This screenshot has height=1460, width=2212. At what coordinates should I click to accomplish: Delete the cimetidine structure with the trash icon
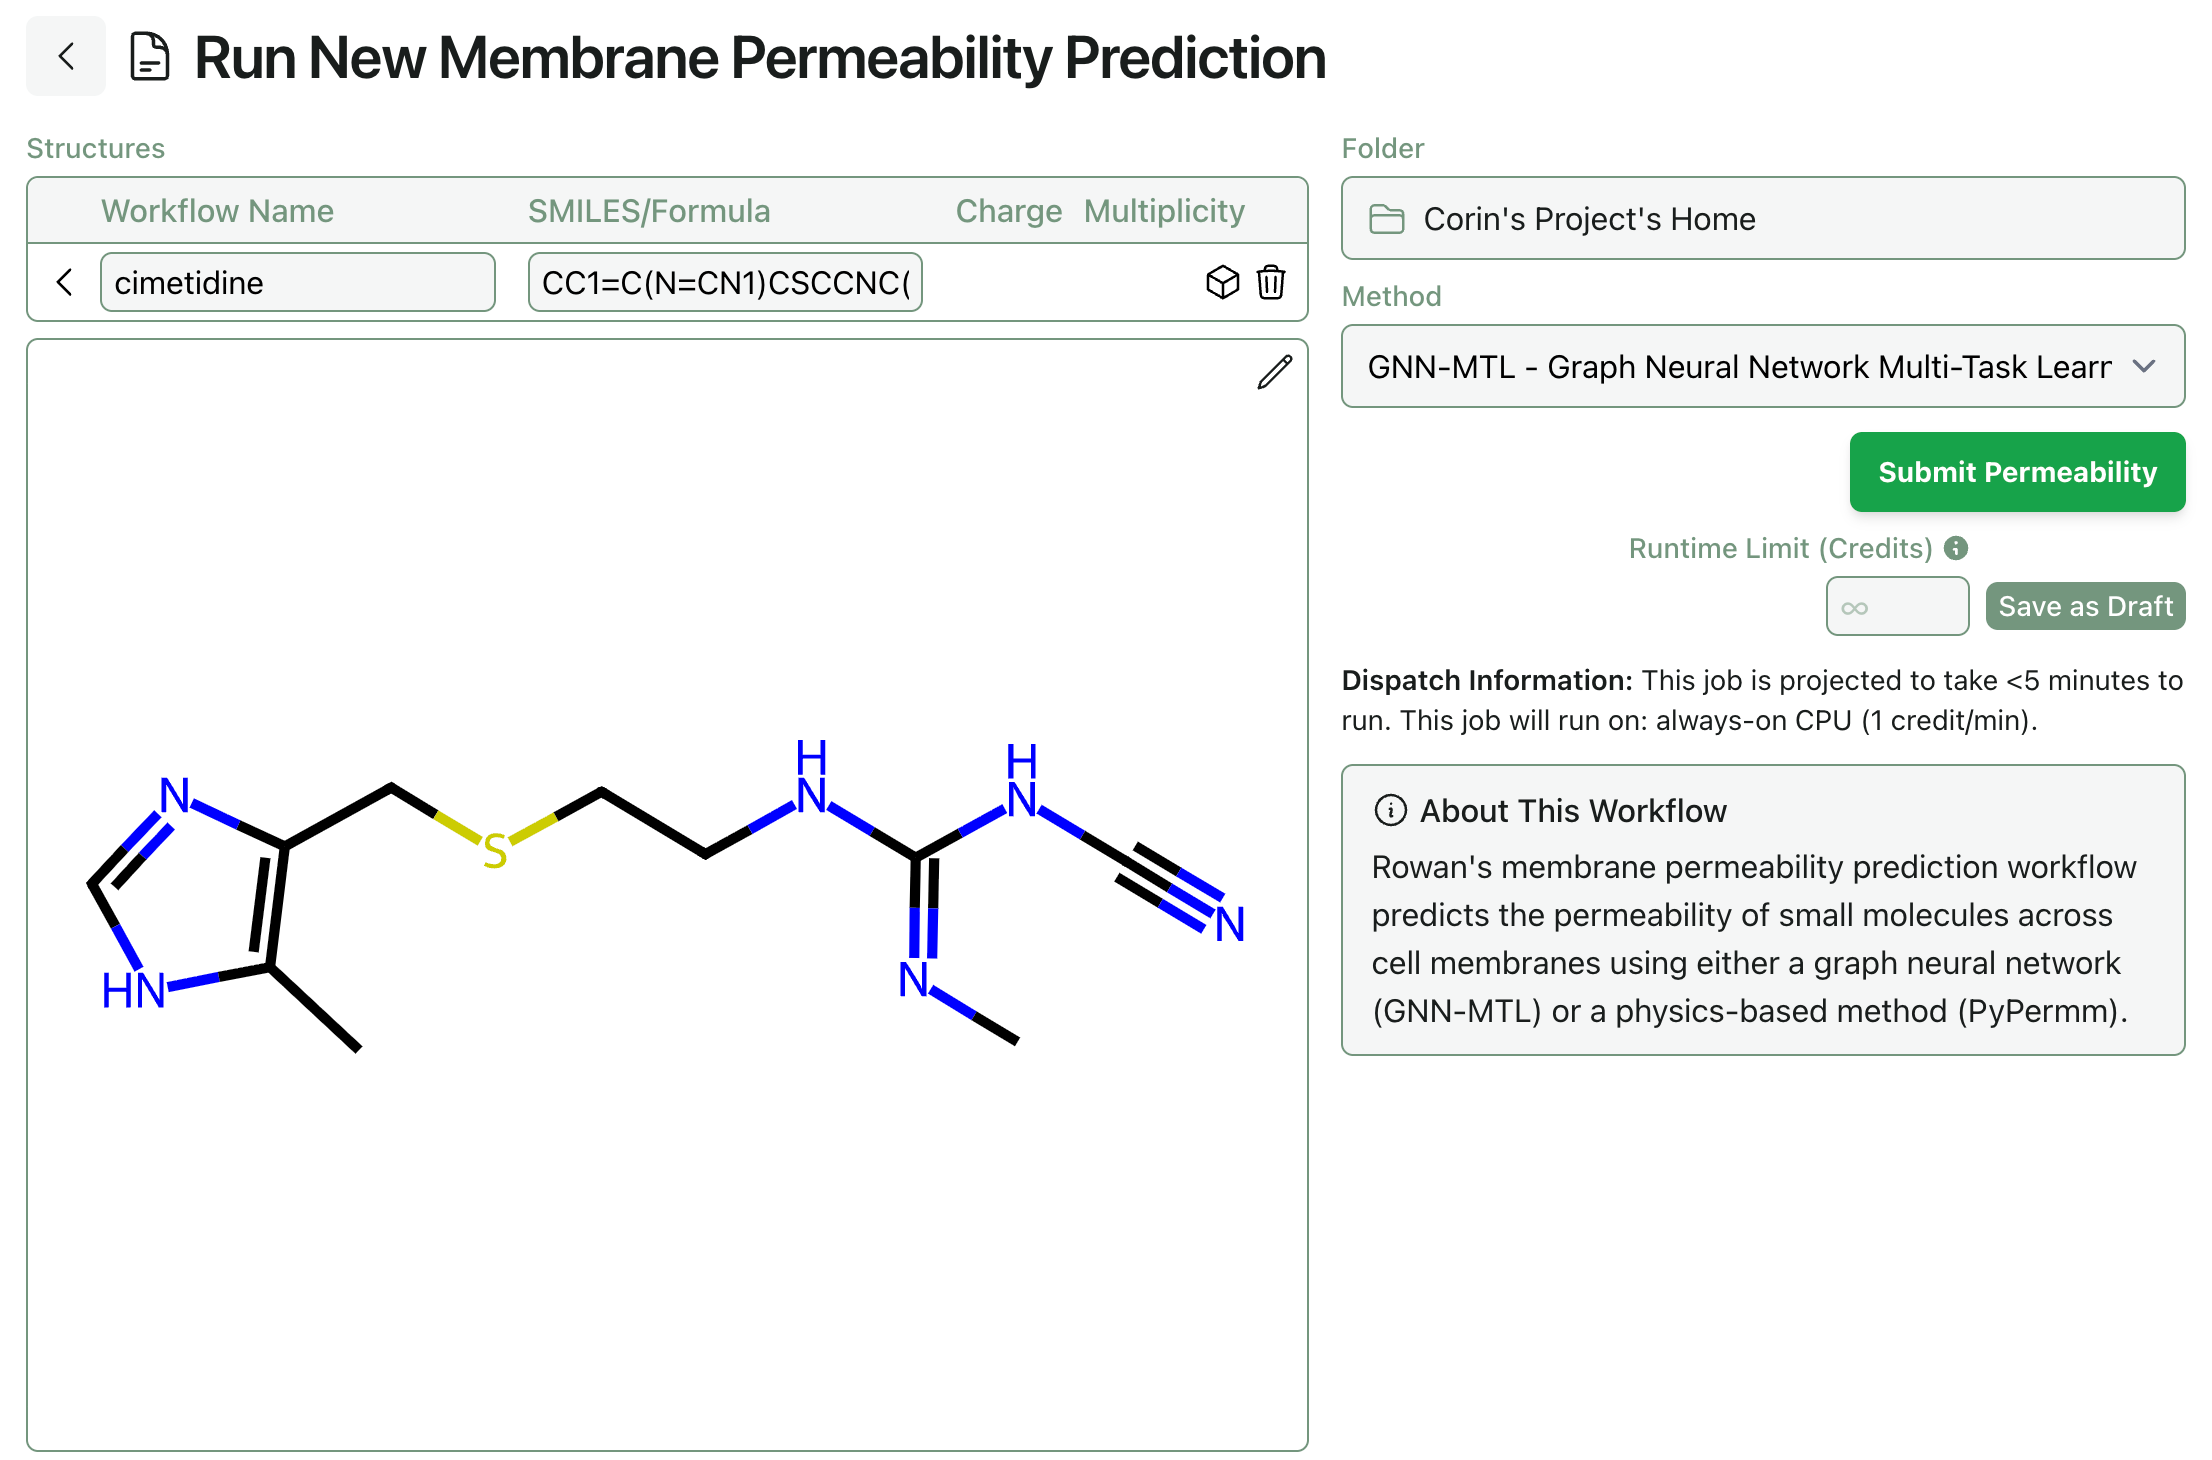tap(1270, 283)
